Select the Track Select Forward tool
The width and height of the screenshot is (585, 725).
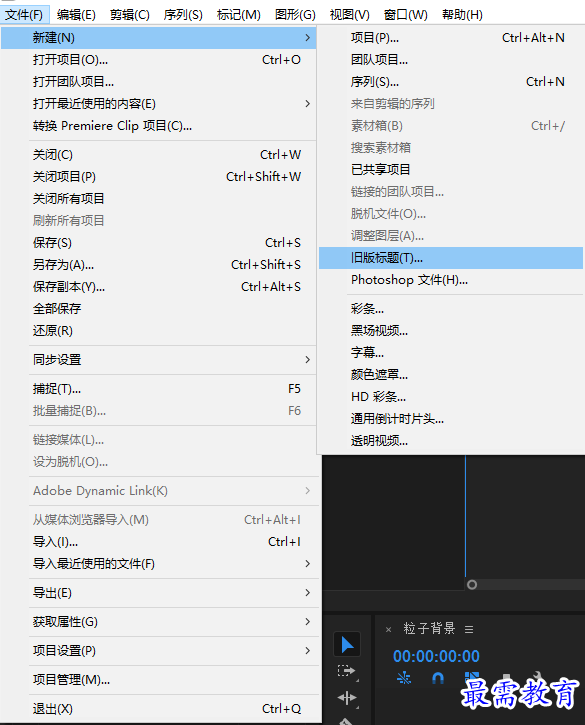[x=346, y=670]
